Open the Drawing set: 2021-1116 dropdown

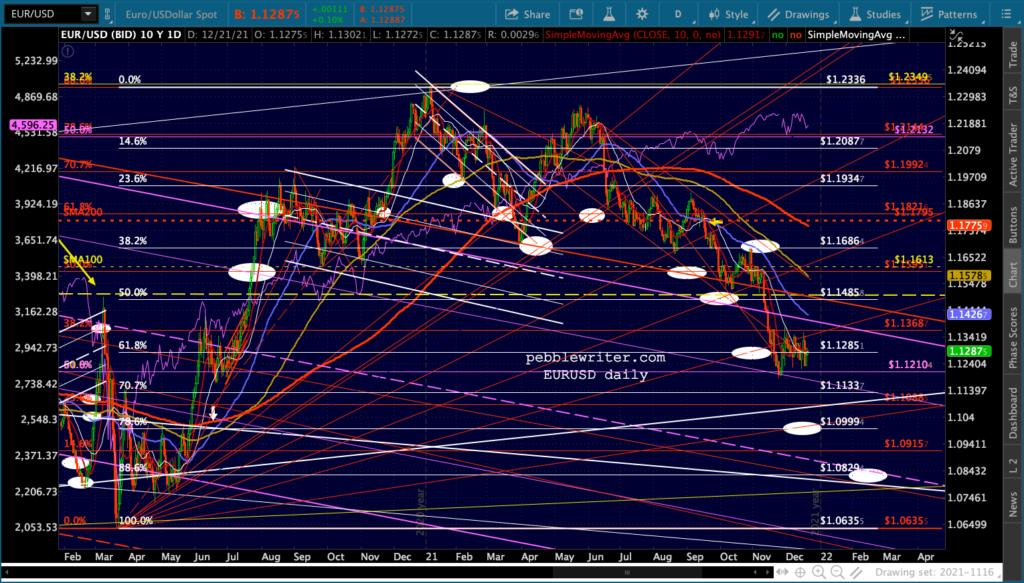pos(937,573)
